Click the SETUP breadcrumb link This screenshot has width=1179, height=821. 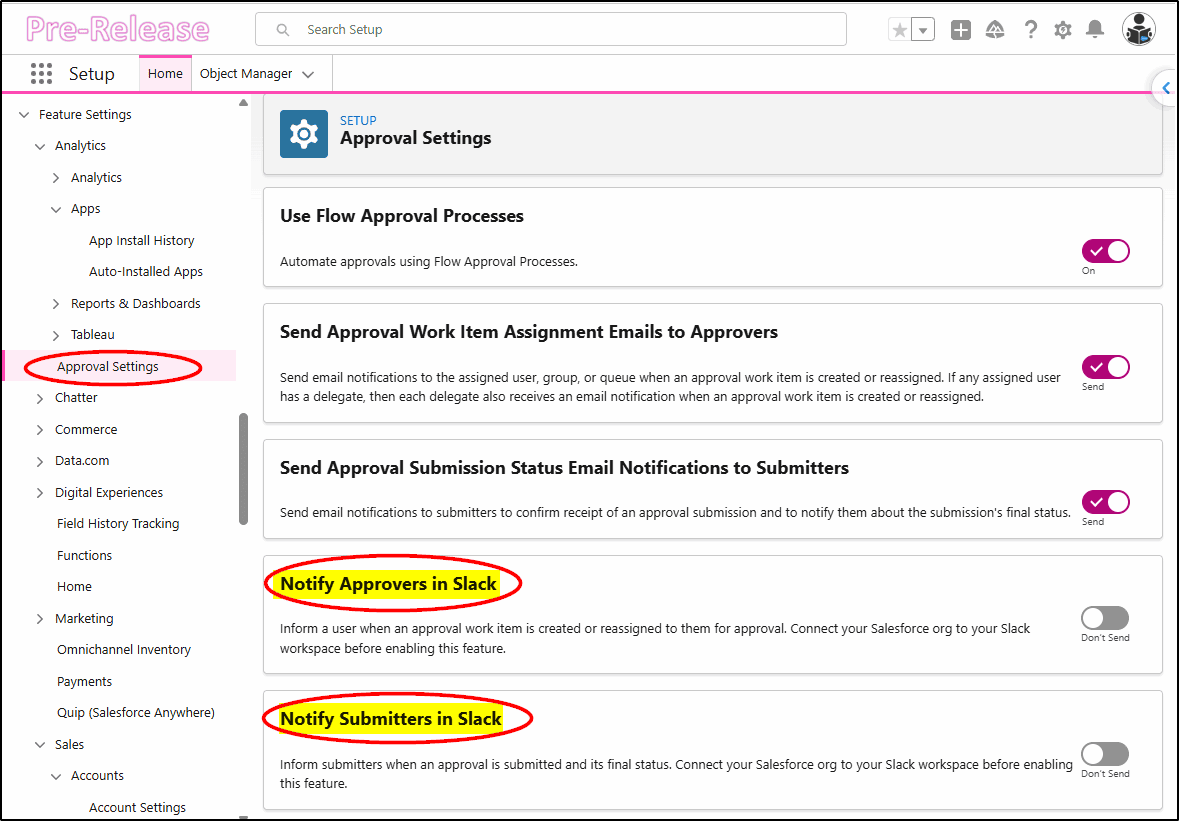point(358,120)
